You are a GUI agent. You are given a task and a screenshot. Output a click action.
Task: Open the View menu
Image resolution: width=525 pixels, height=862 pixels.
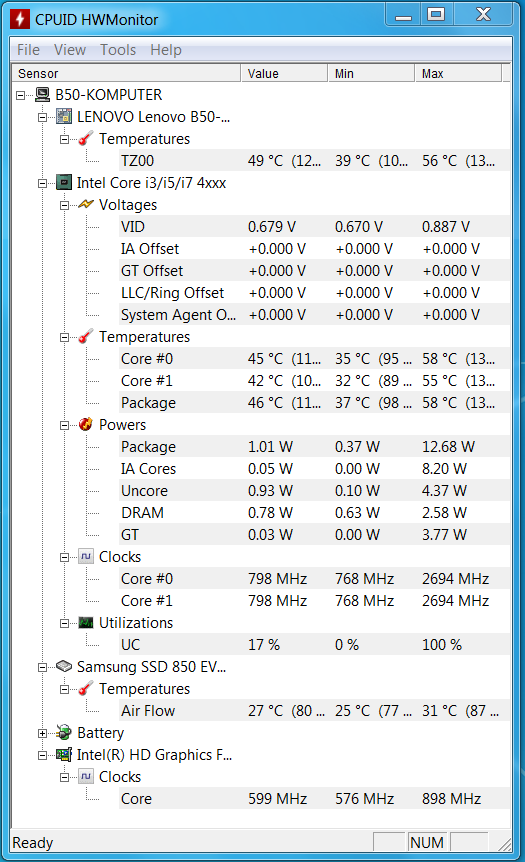[70, 49]
